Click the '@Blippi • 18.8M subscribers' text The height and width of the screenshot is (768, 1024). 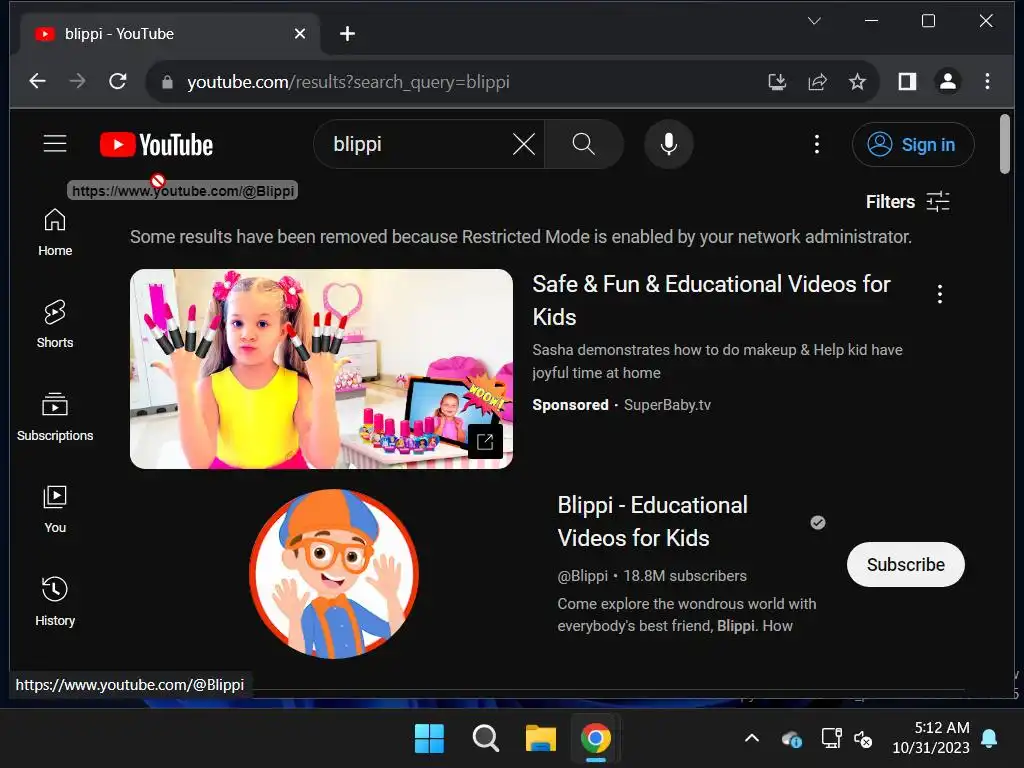pyautogui.click(x=652, y=576)
